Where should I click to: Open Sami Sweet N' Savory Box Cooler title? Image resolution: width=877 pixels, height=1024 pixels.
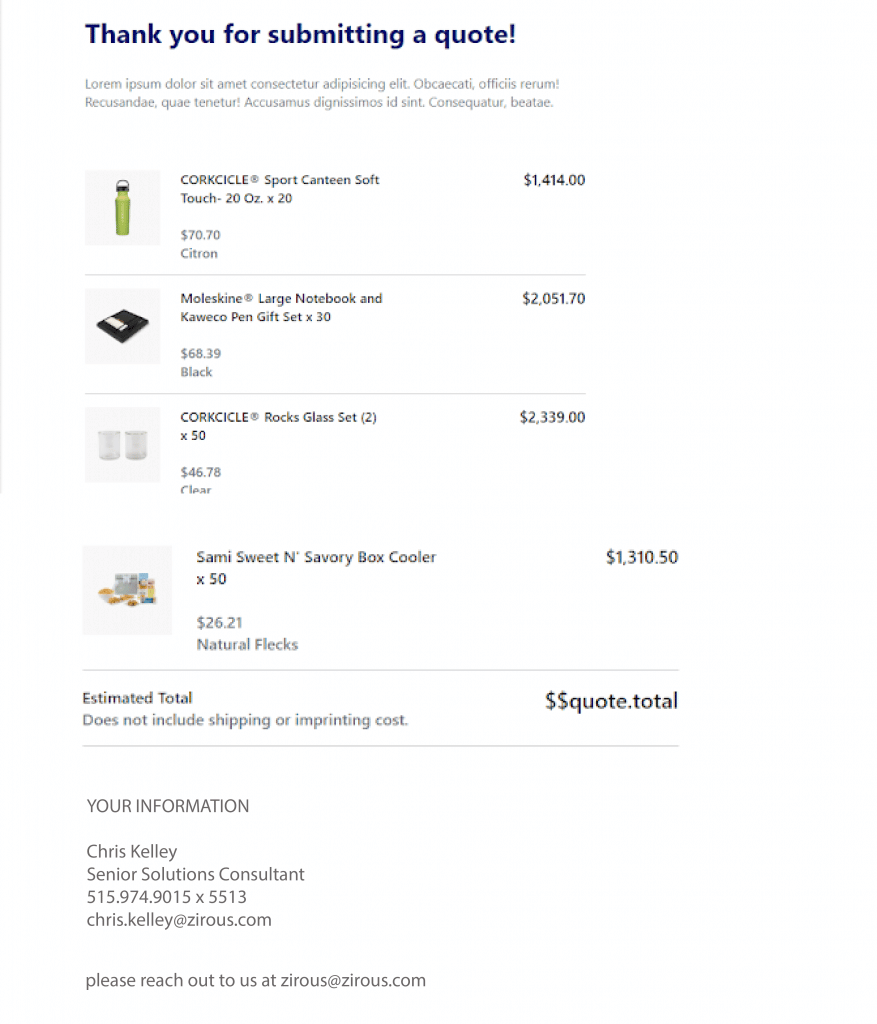coord(316,568)
